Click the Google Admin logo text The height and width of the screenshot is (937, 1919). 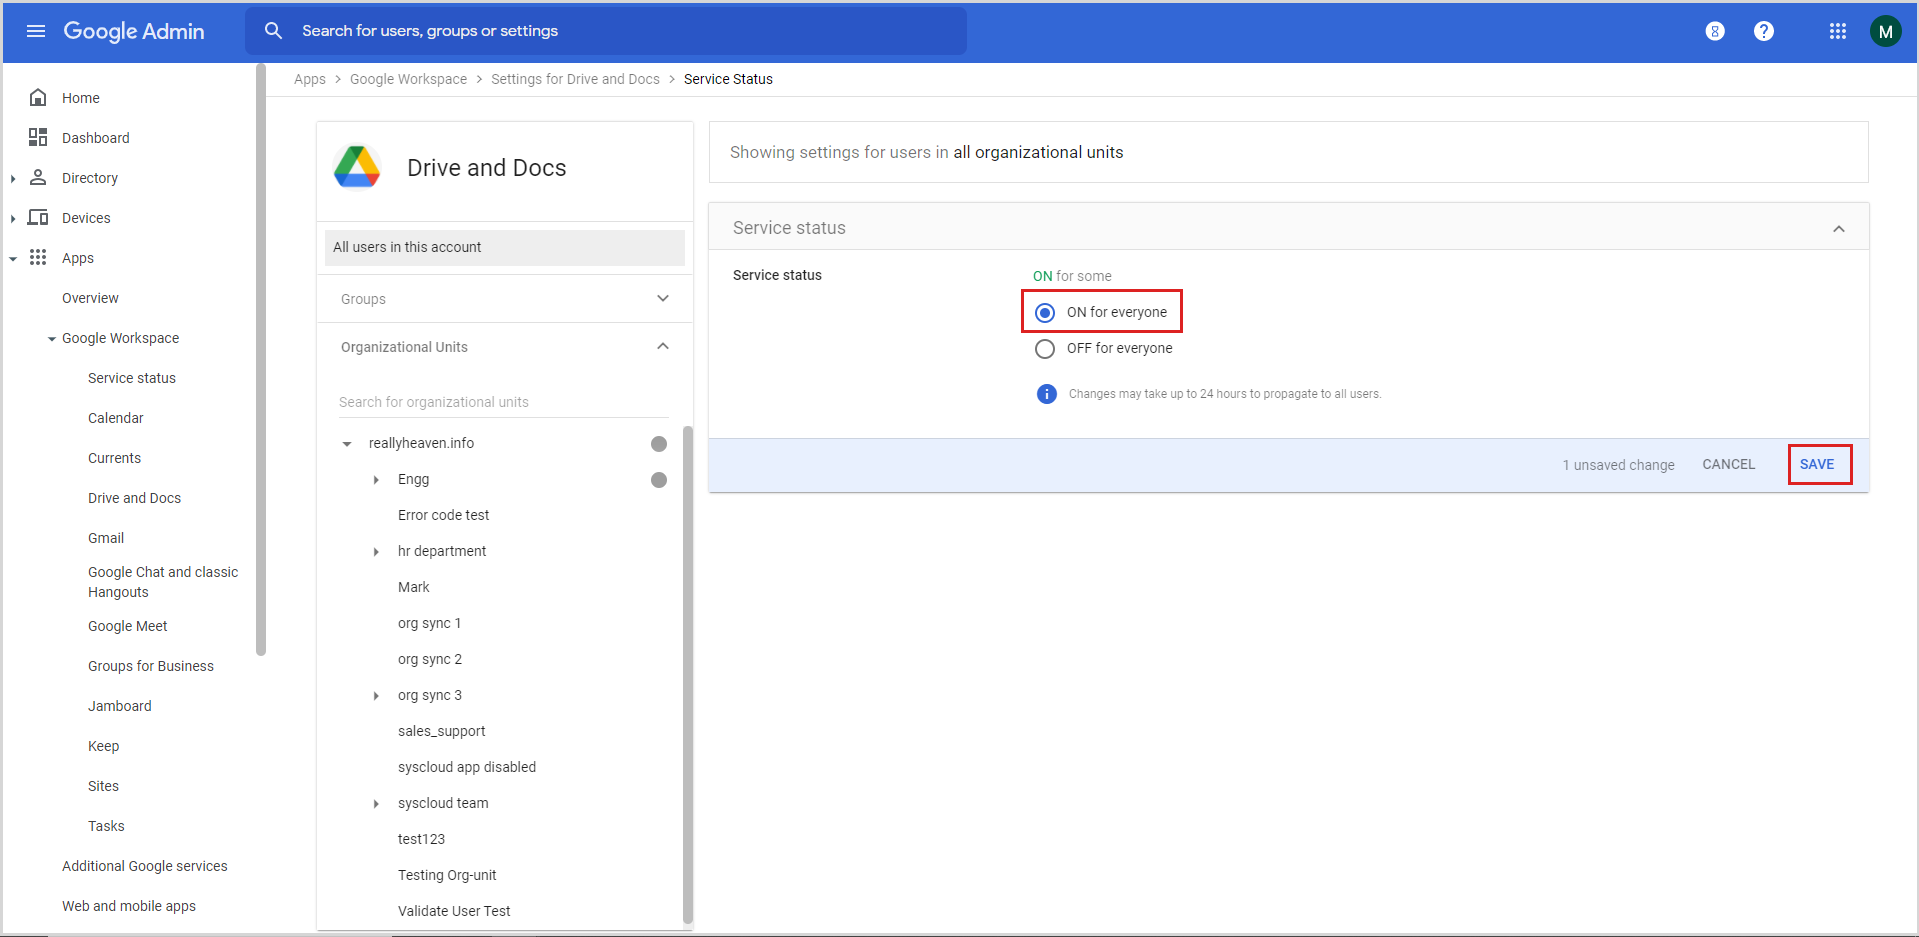(x=134, y=31)
